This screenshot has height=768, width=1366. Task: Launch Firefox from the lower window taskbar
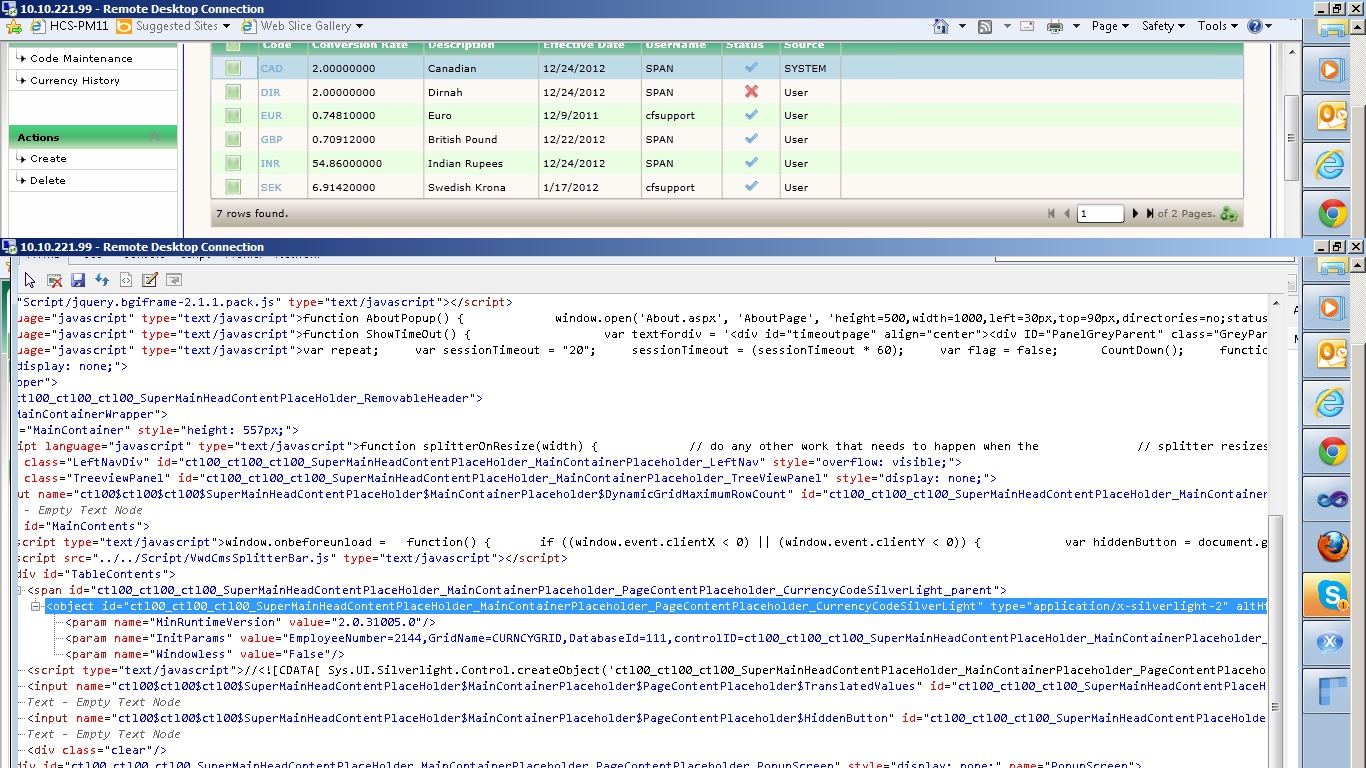coord(1332,548)
